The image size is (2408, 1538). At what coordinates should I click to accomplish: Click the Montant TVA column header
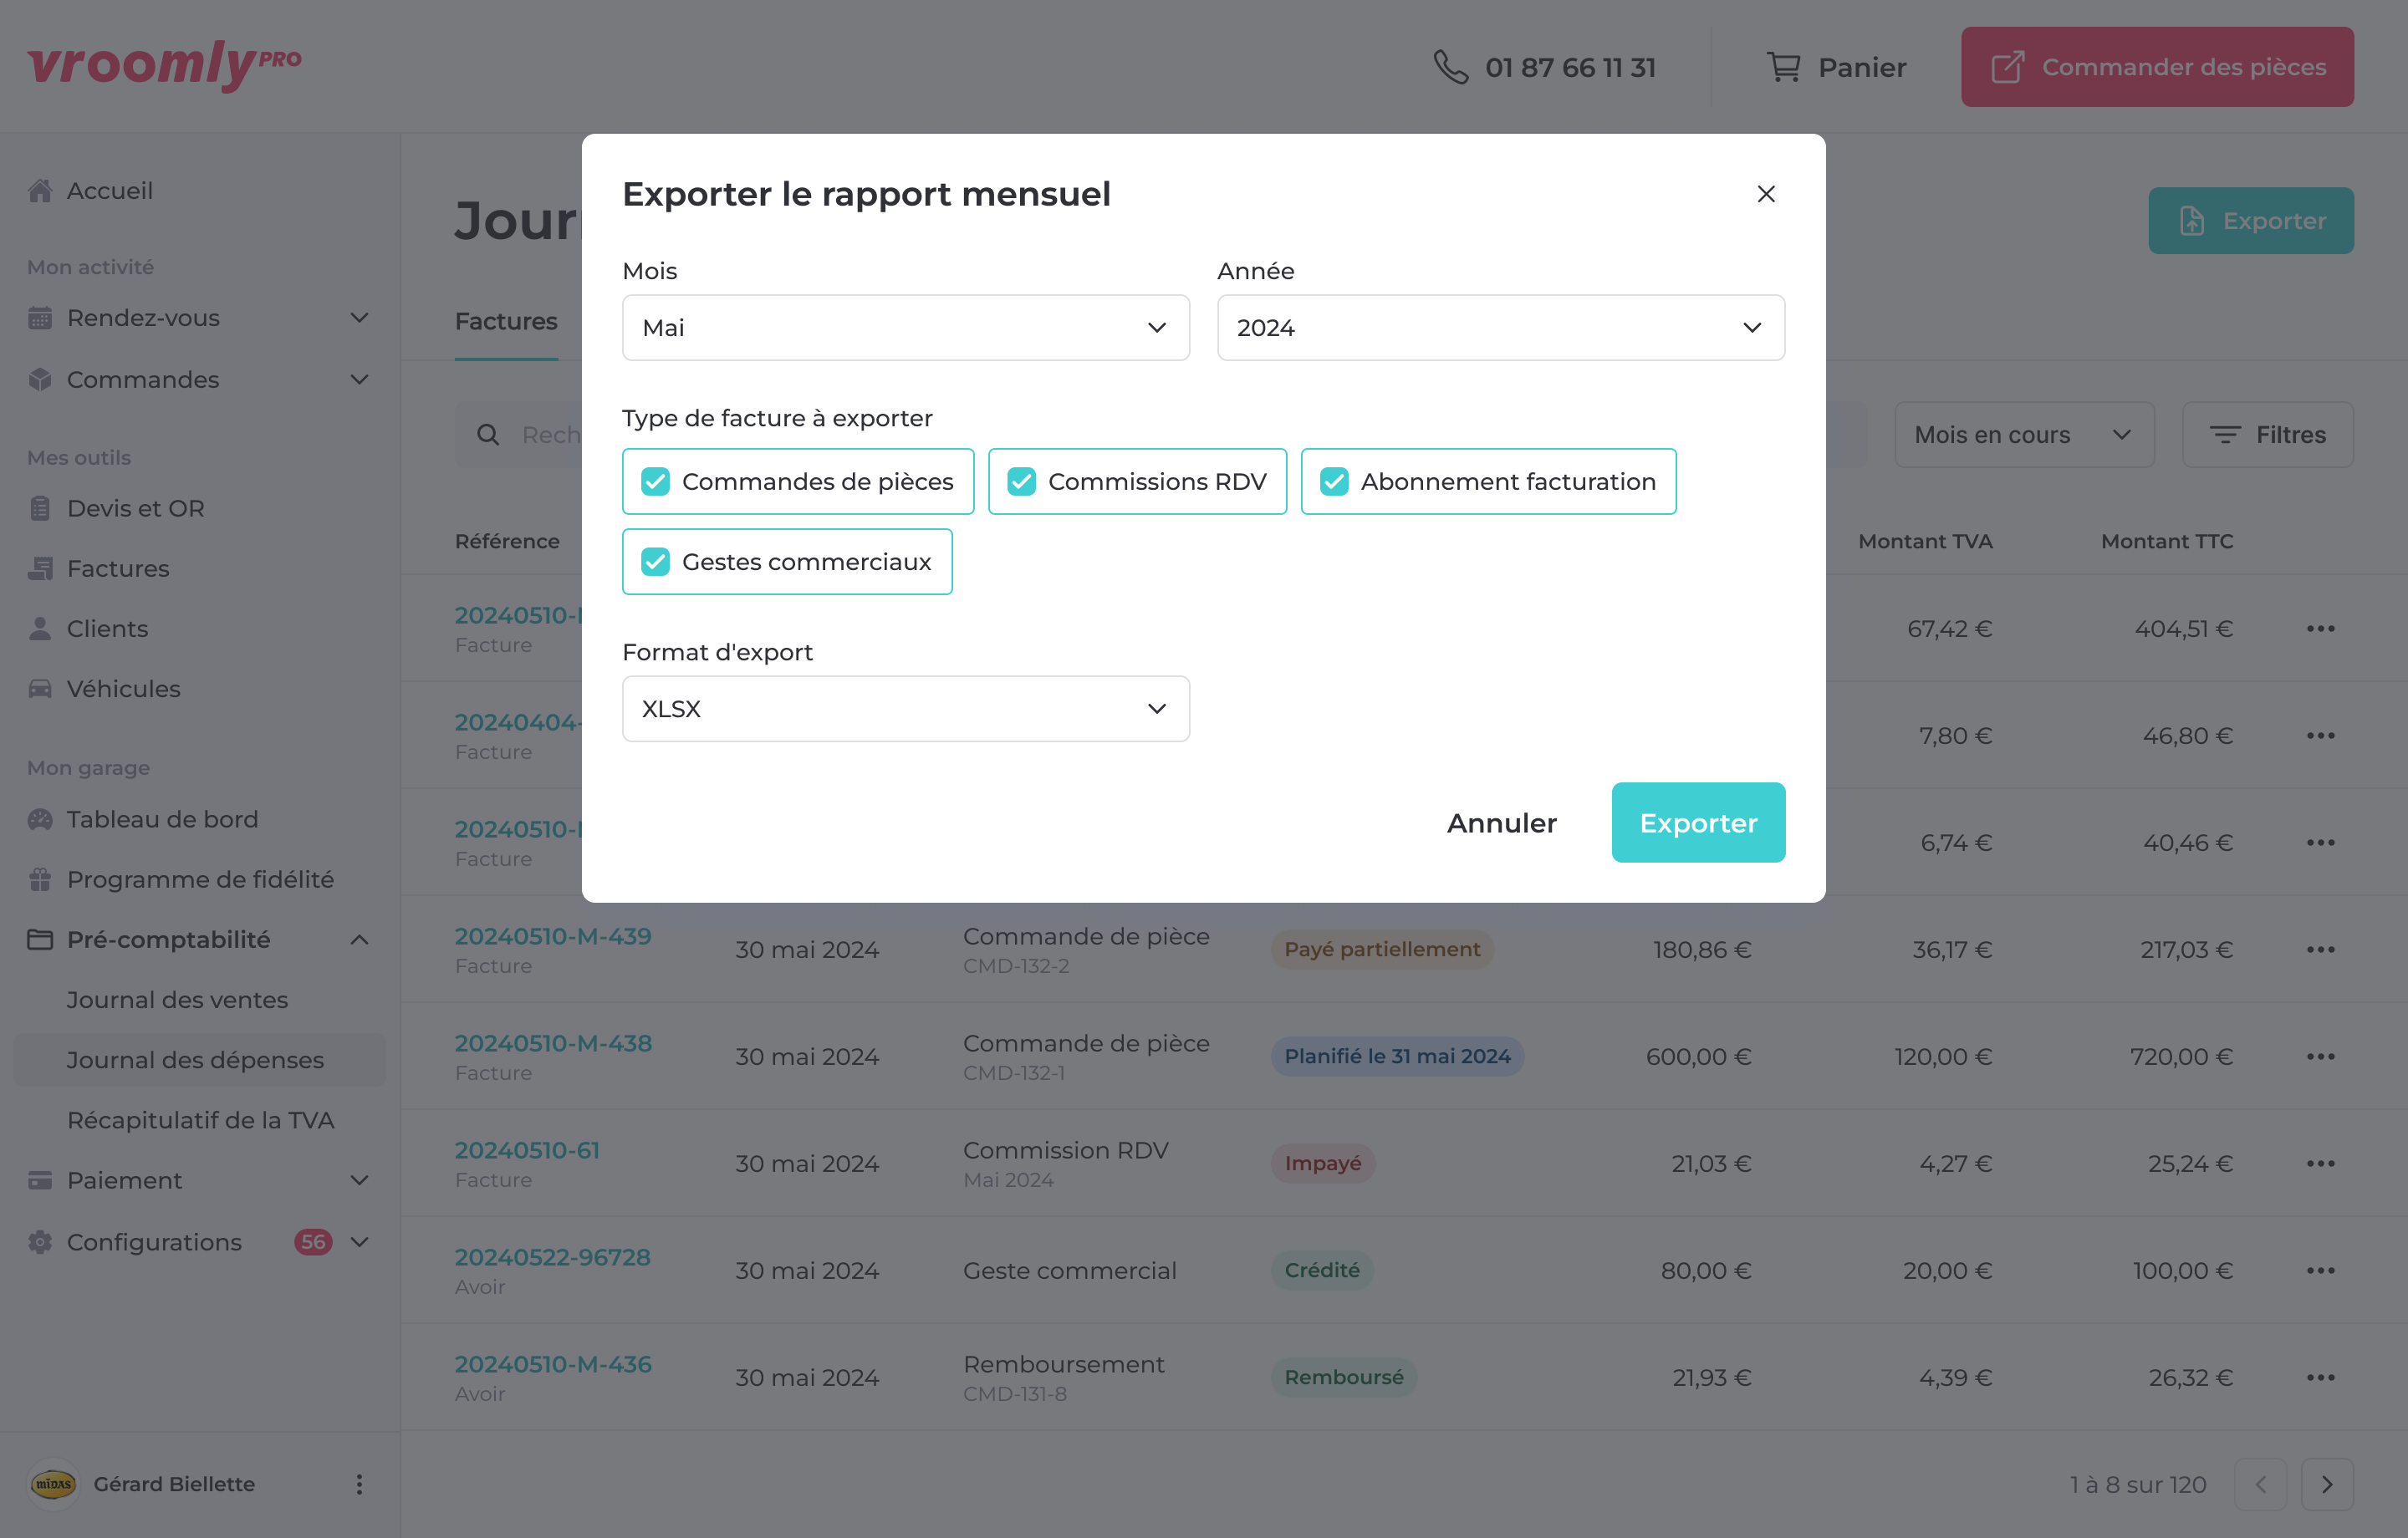1925,542
